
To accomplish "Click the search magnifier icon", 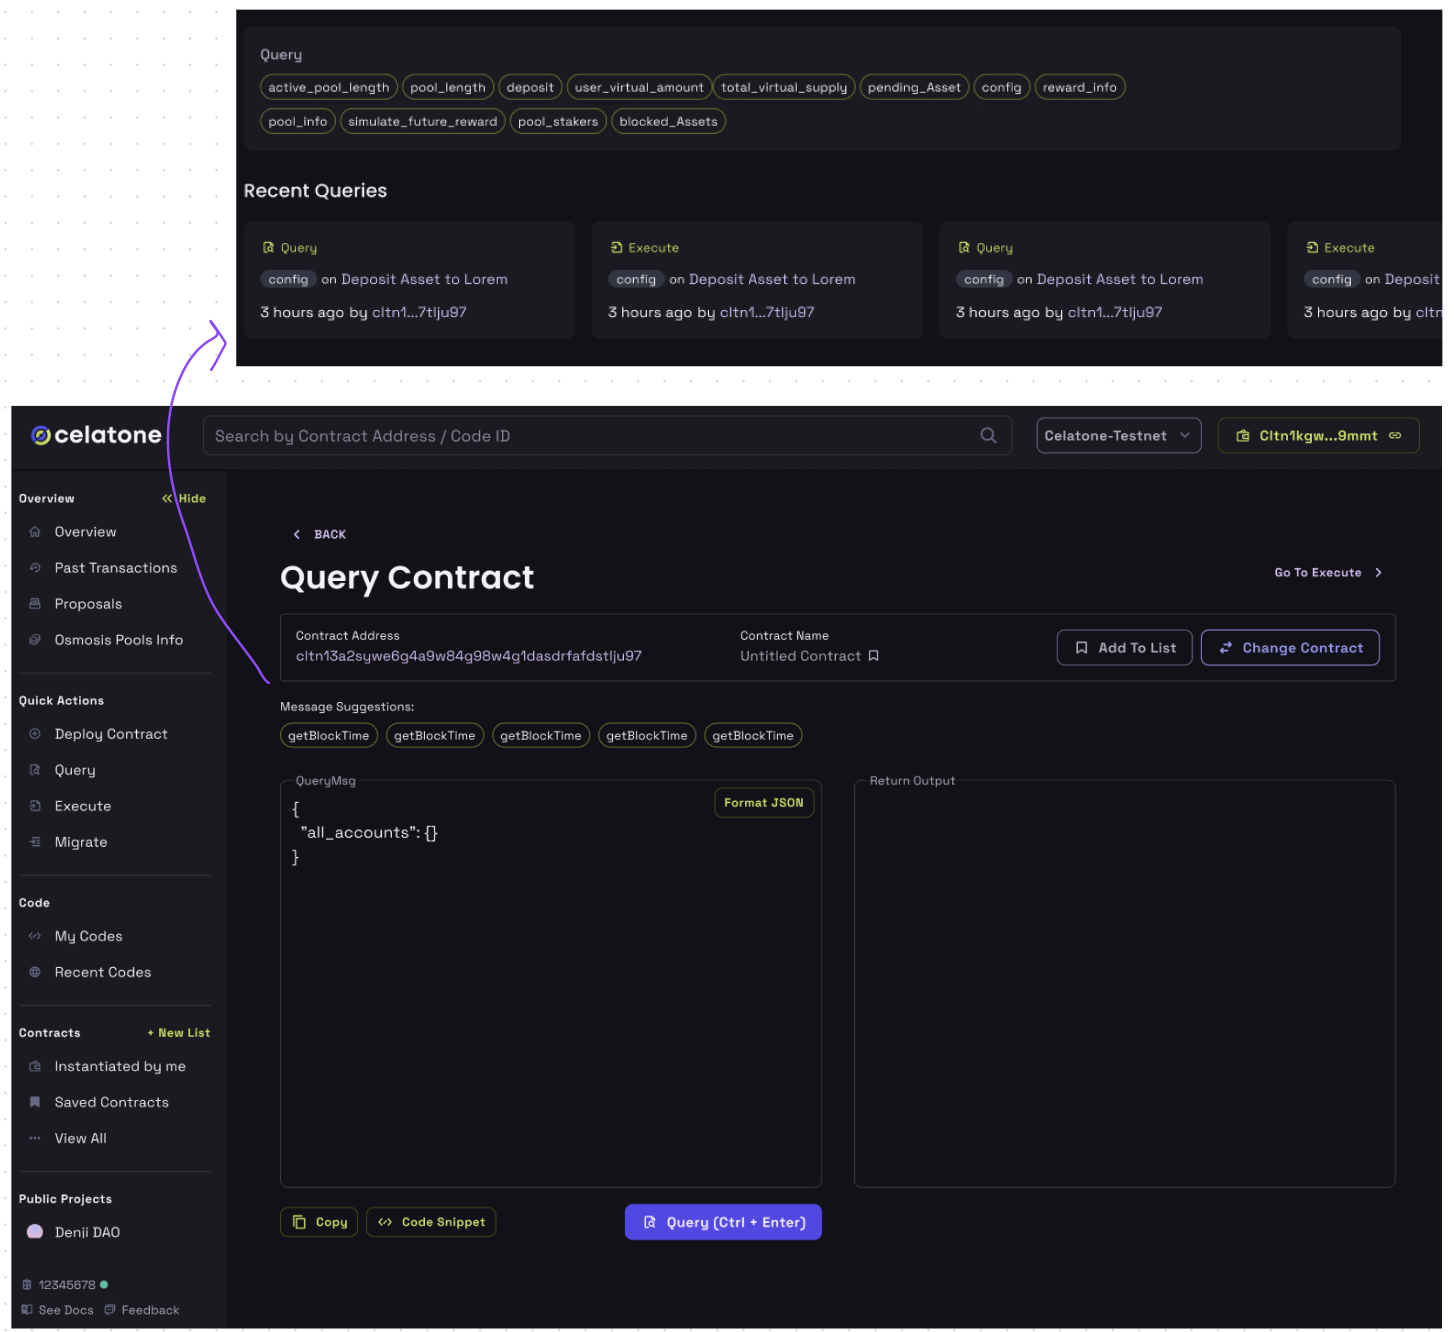I will point(988,435).
